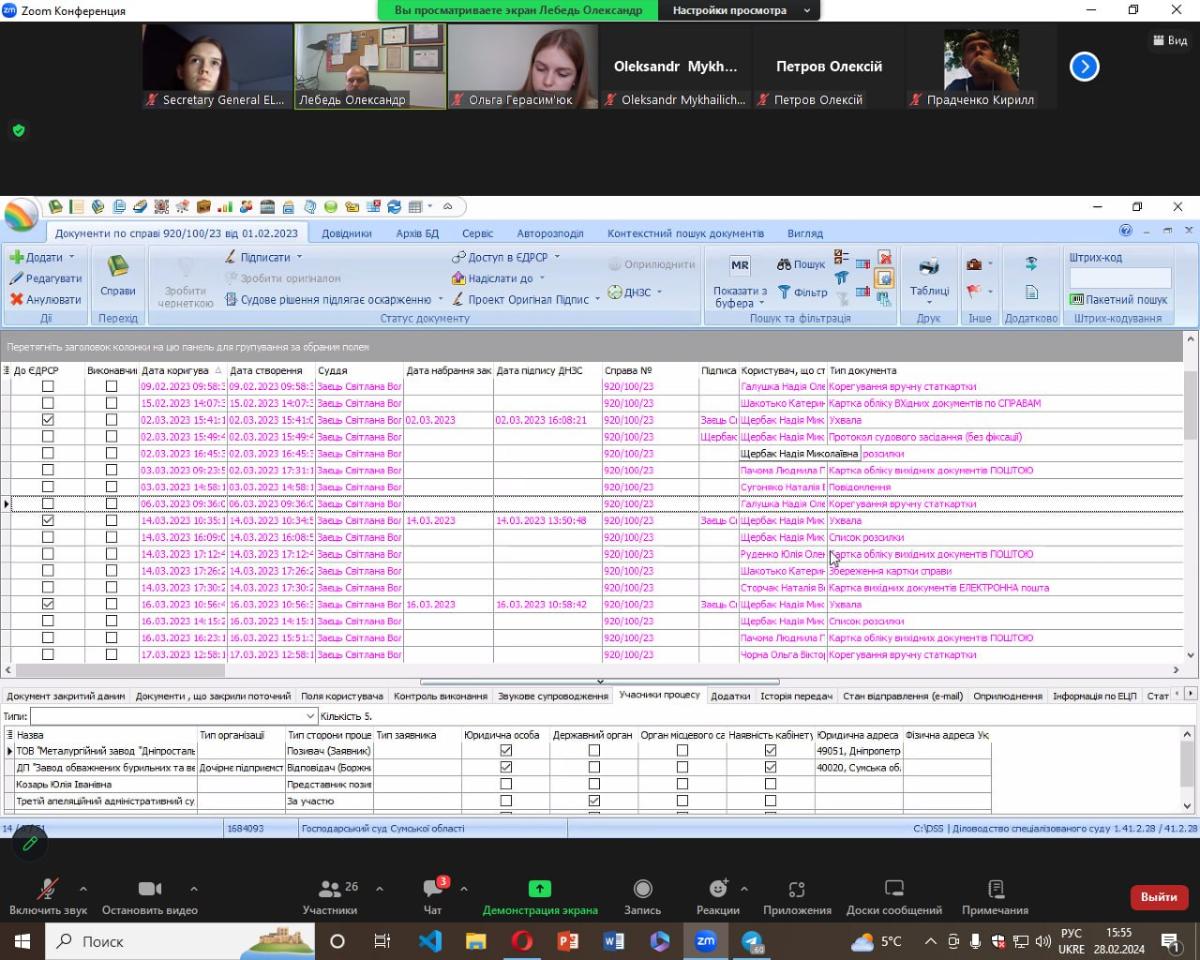
Task: Open Таблиці printer icon
Action: [x=929, y=267]
